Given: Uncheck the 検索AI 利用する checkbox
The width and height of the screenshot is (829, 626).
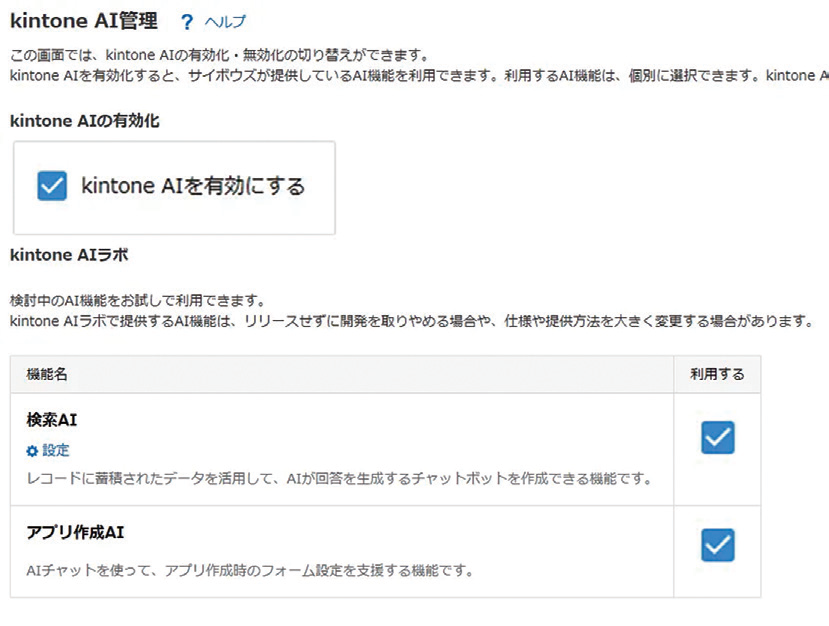Looking at the screenshot, I should 717,437.
